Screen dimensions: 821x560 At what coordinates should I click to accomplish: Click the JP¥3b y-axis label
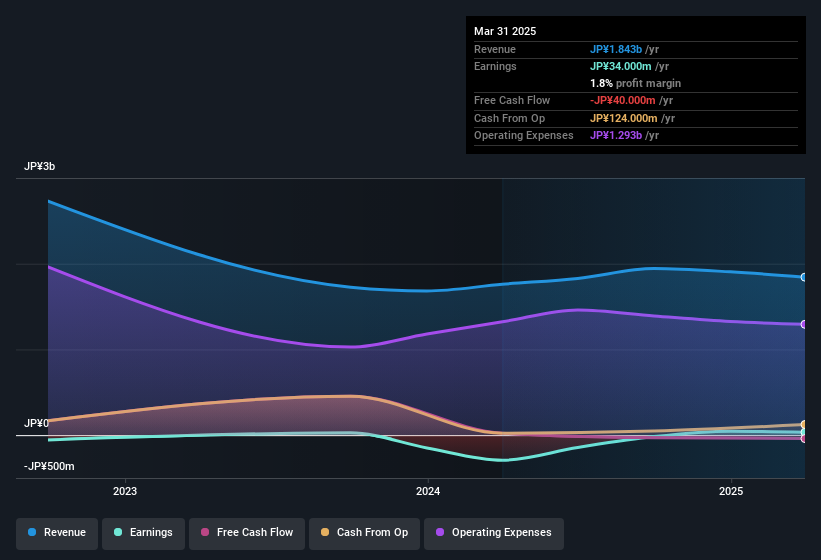click(x=39, y=166)
